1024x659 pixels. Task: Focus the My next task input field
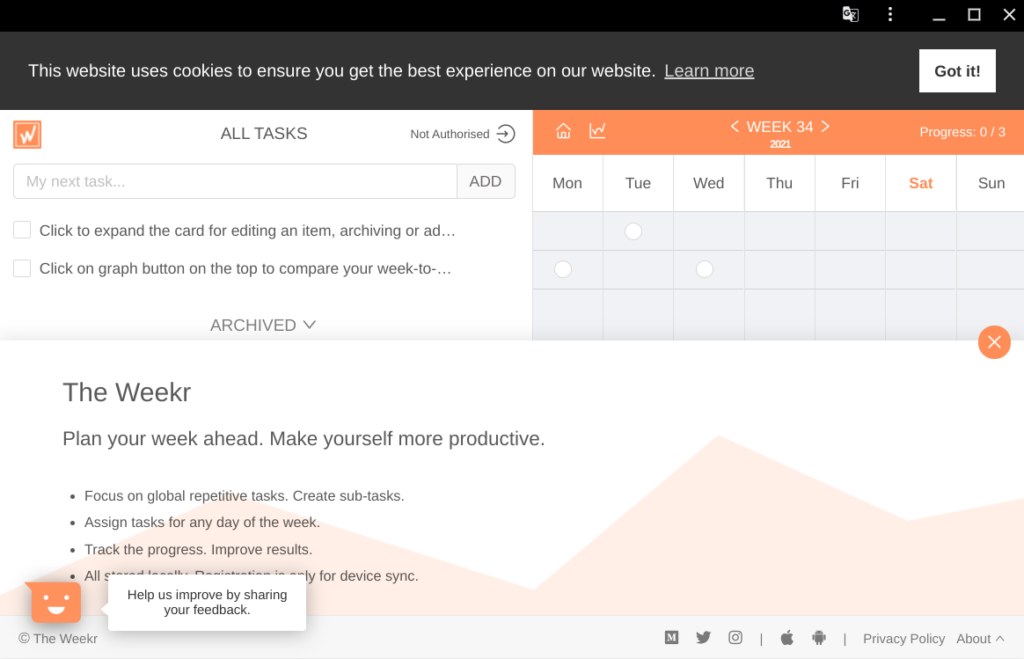(235, 182)
